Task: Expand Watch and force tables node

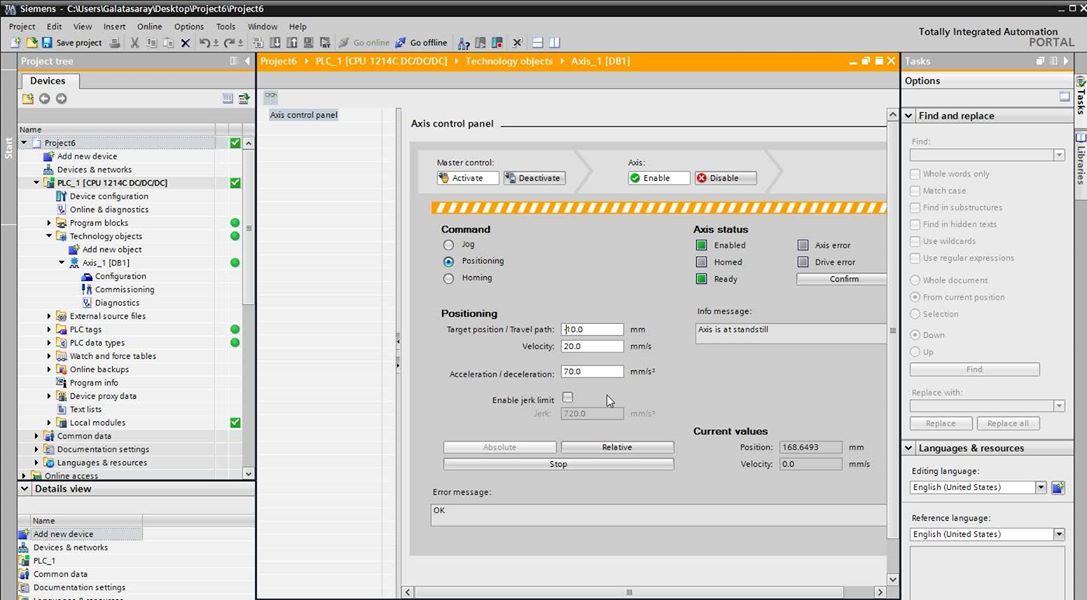Action: [x=49, y=356]
